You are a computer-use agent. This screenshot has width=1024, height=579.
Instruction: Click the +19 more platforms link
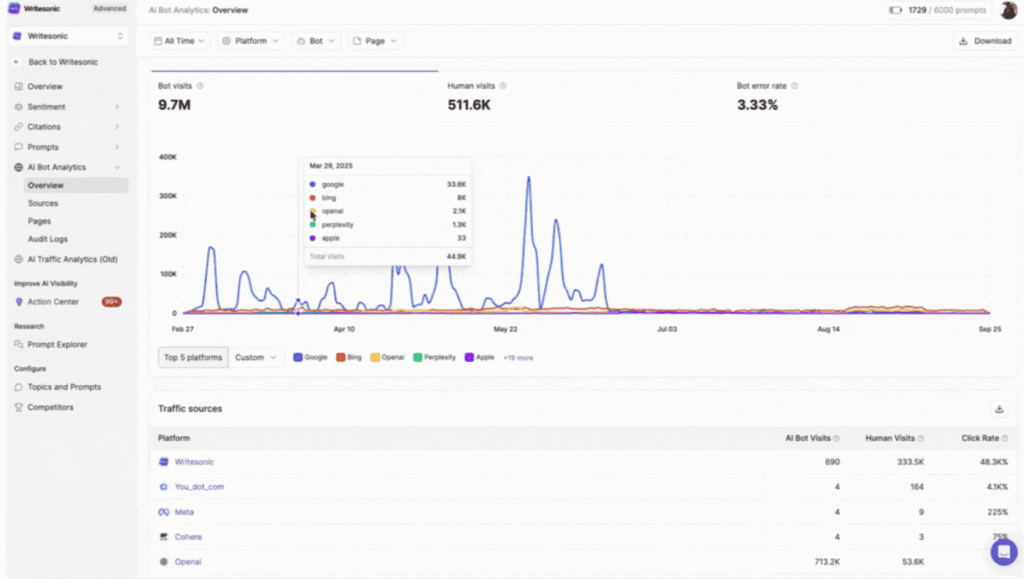click(x=518, y=358)
